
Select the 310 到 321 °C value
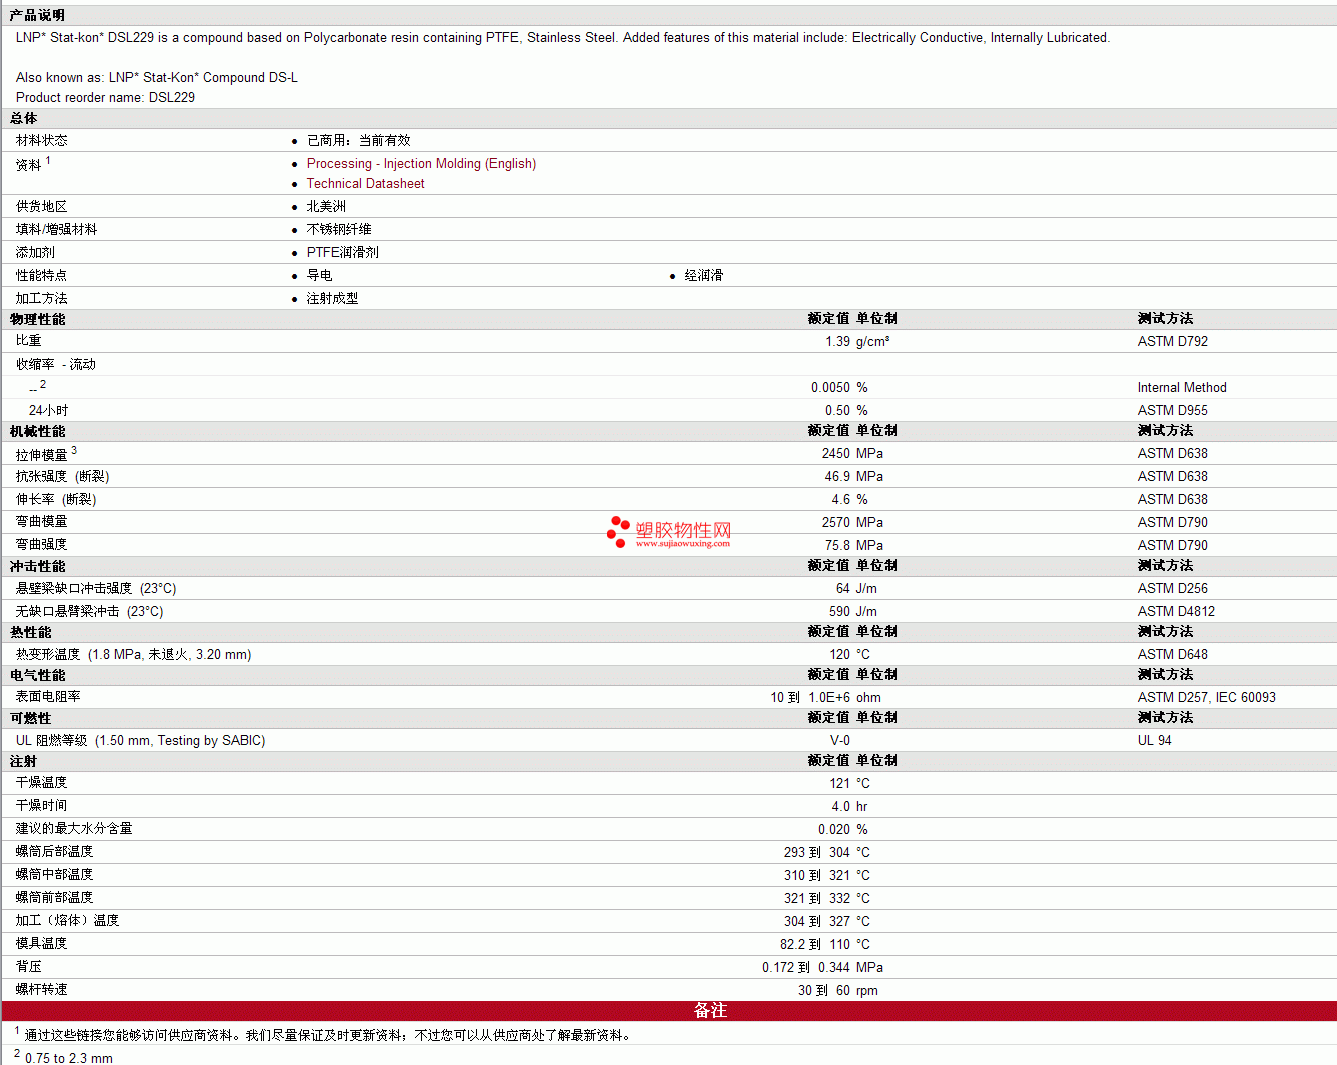[x=826, y=876]
